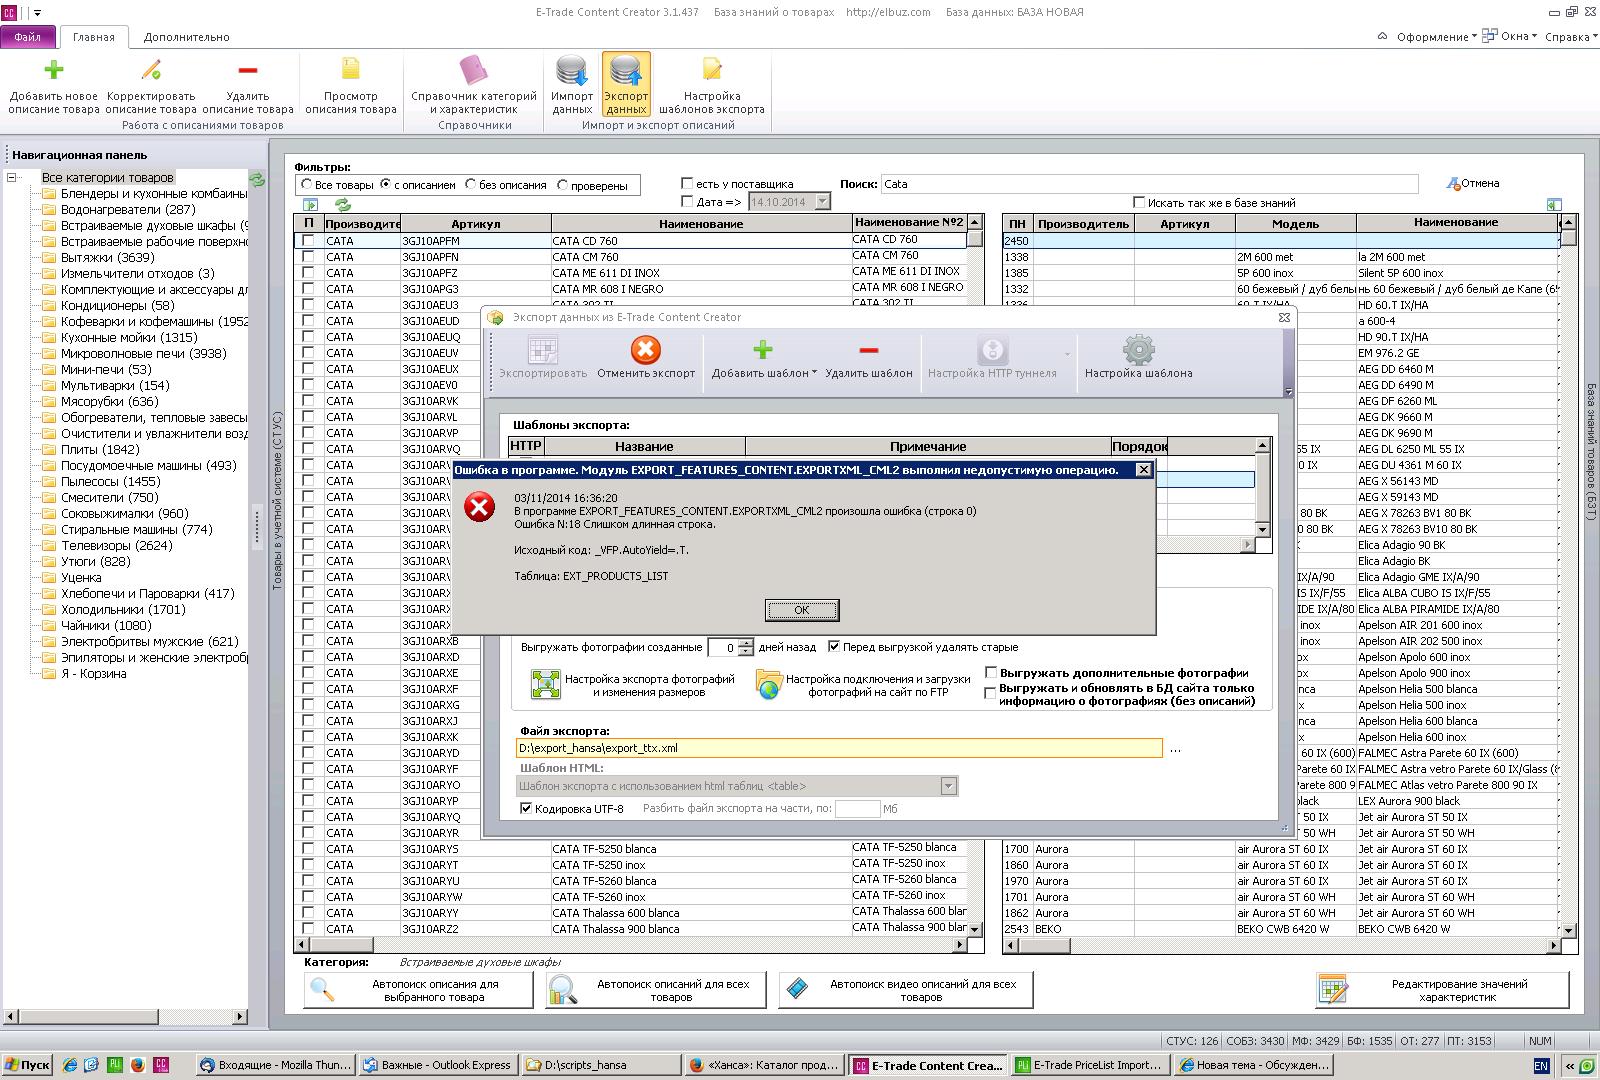
Task: Switch to Входящие - Mozilla Thunderbird in taskbar
Action: click(x=276, y=1065)
